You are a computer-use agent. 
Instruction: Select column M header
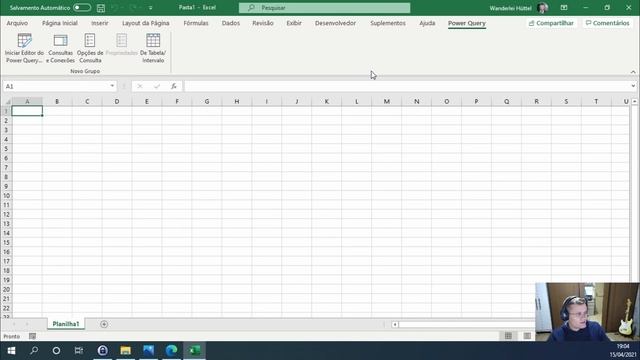pos(387,101)
